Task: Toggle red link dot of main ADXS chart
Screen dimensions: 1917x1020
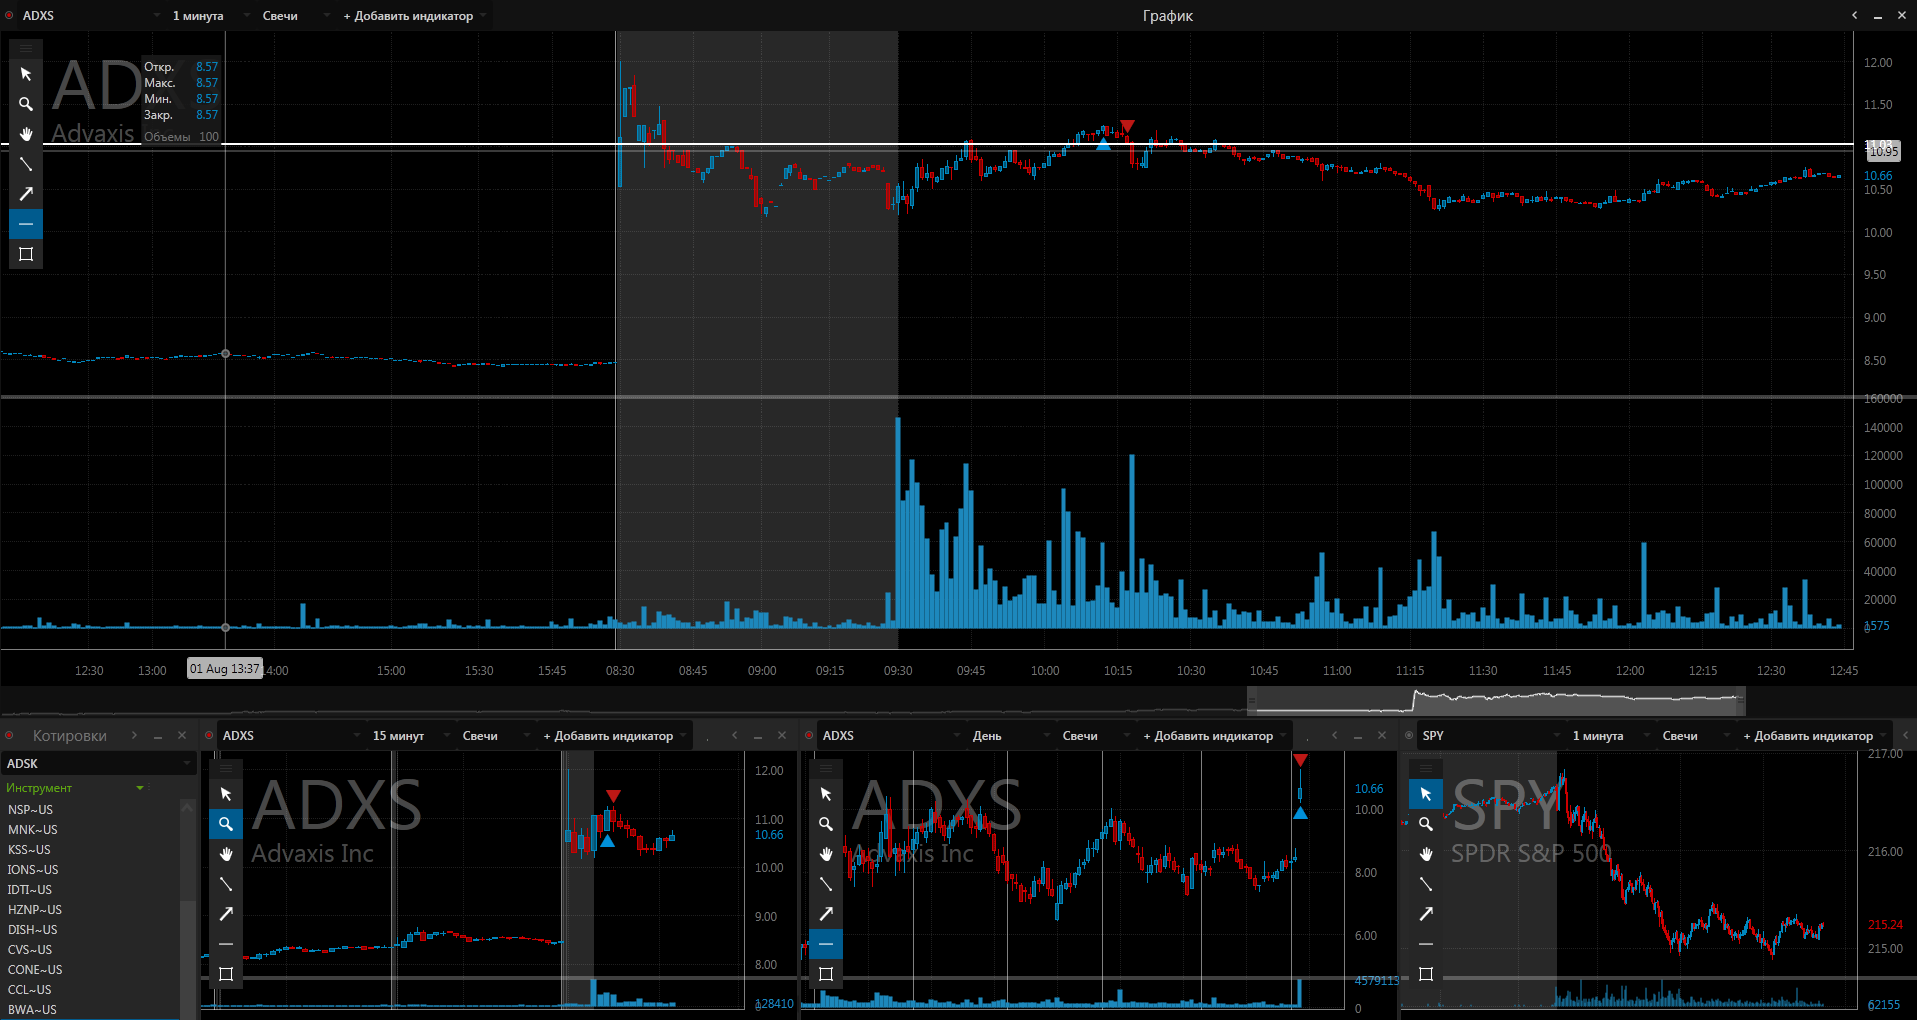Action: [x=9, y=16]
